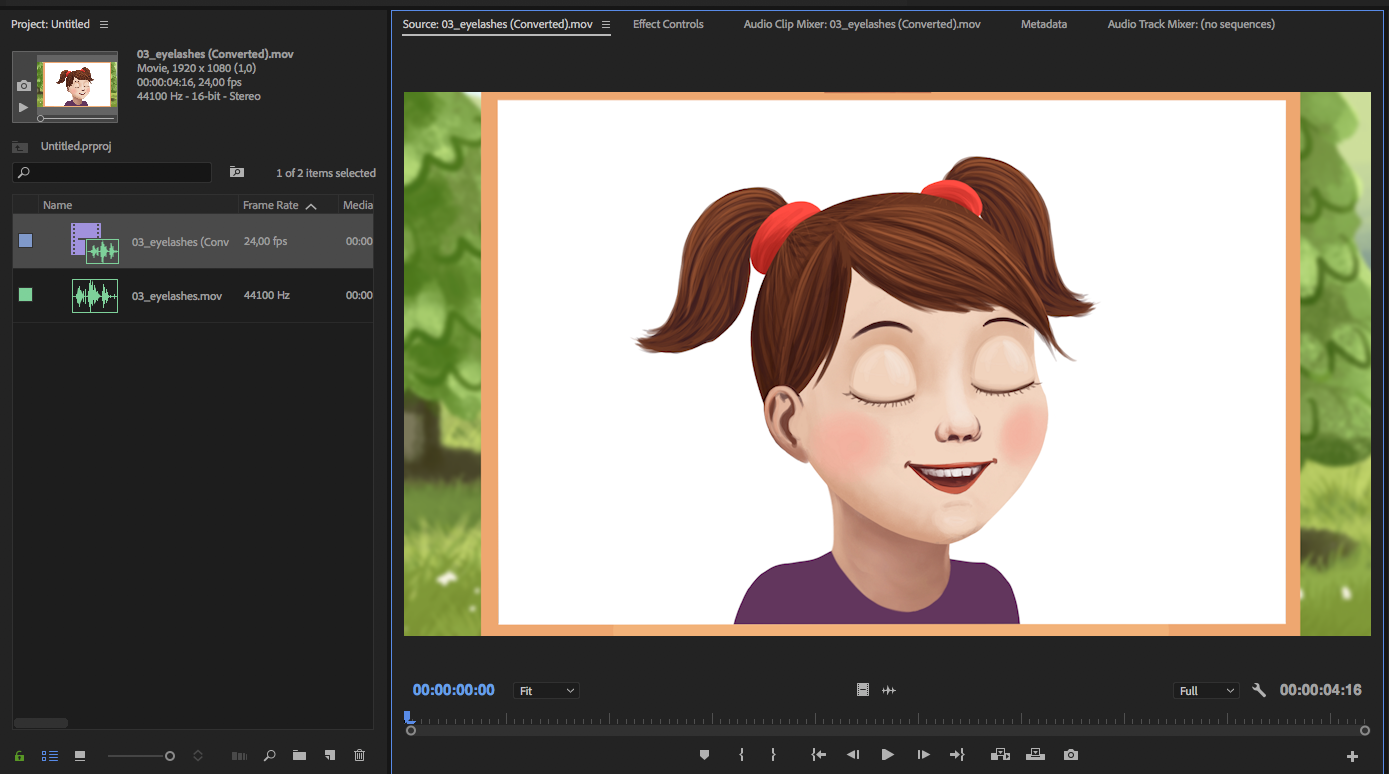Screen dimensions: 1389x774
Task: Click Project panel horizontal scrollbar
Action: (41, 723)
